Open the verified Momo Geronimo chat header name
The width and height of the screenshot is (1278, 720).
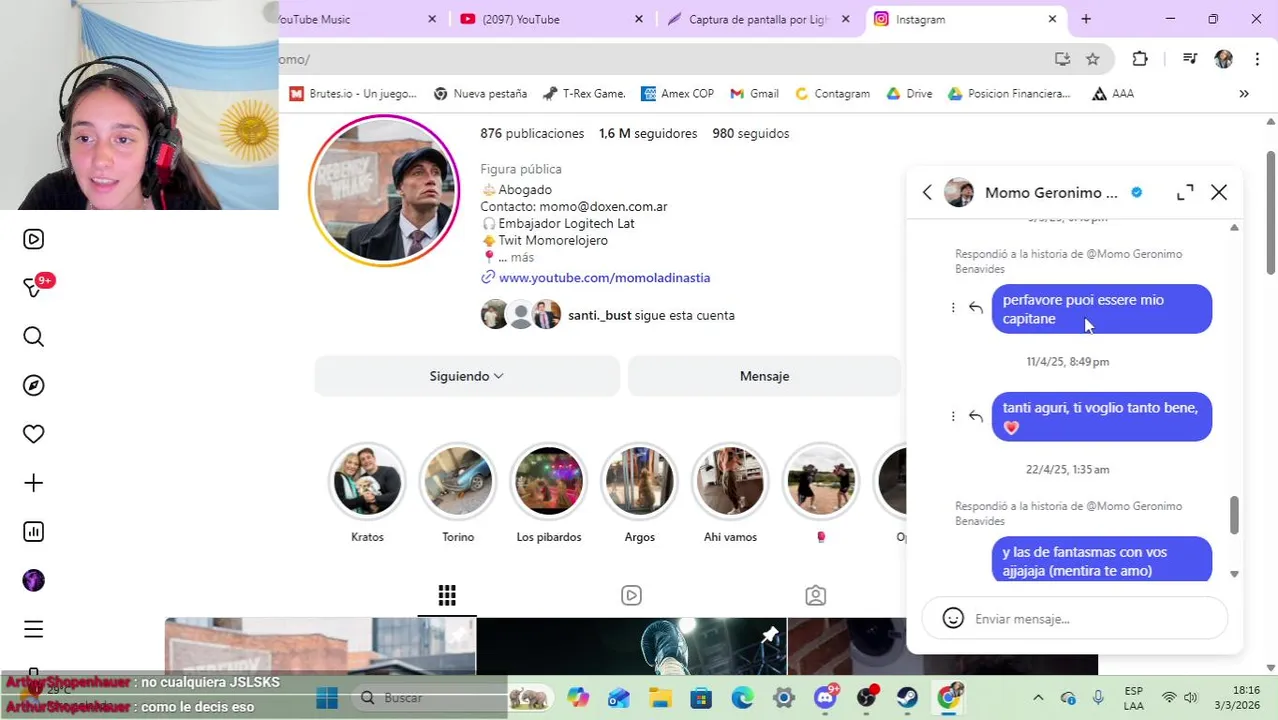tap(1051, 192)
